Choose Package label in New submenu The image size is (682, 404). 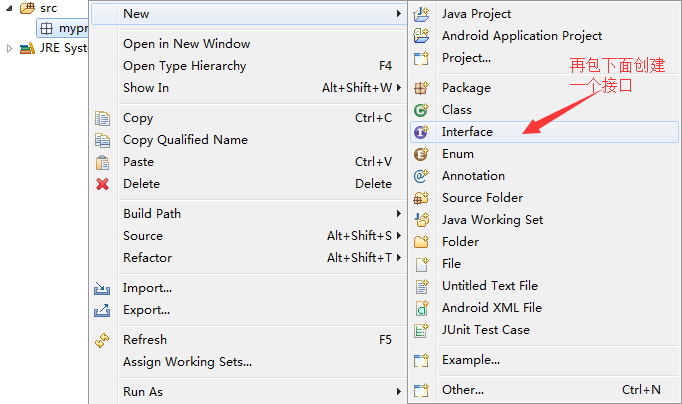466,88
